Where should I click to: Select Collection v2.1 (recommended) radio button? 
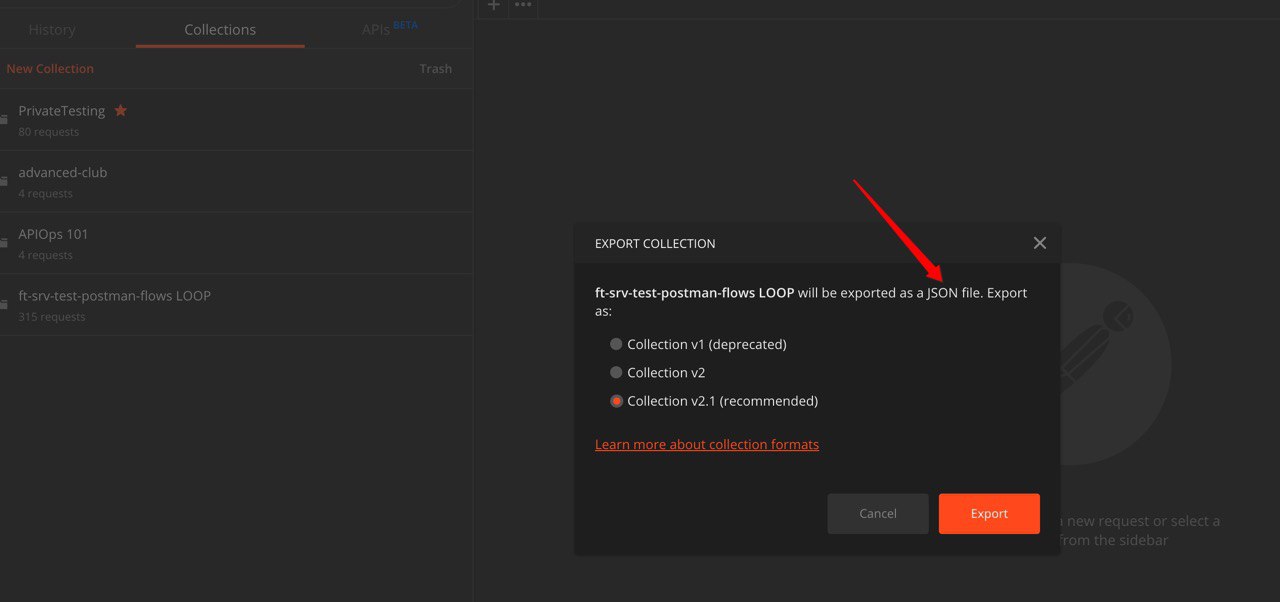tap(616, 401)
